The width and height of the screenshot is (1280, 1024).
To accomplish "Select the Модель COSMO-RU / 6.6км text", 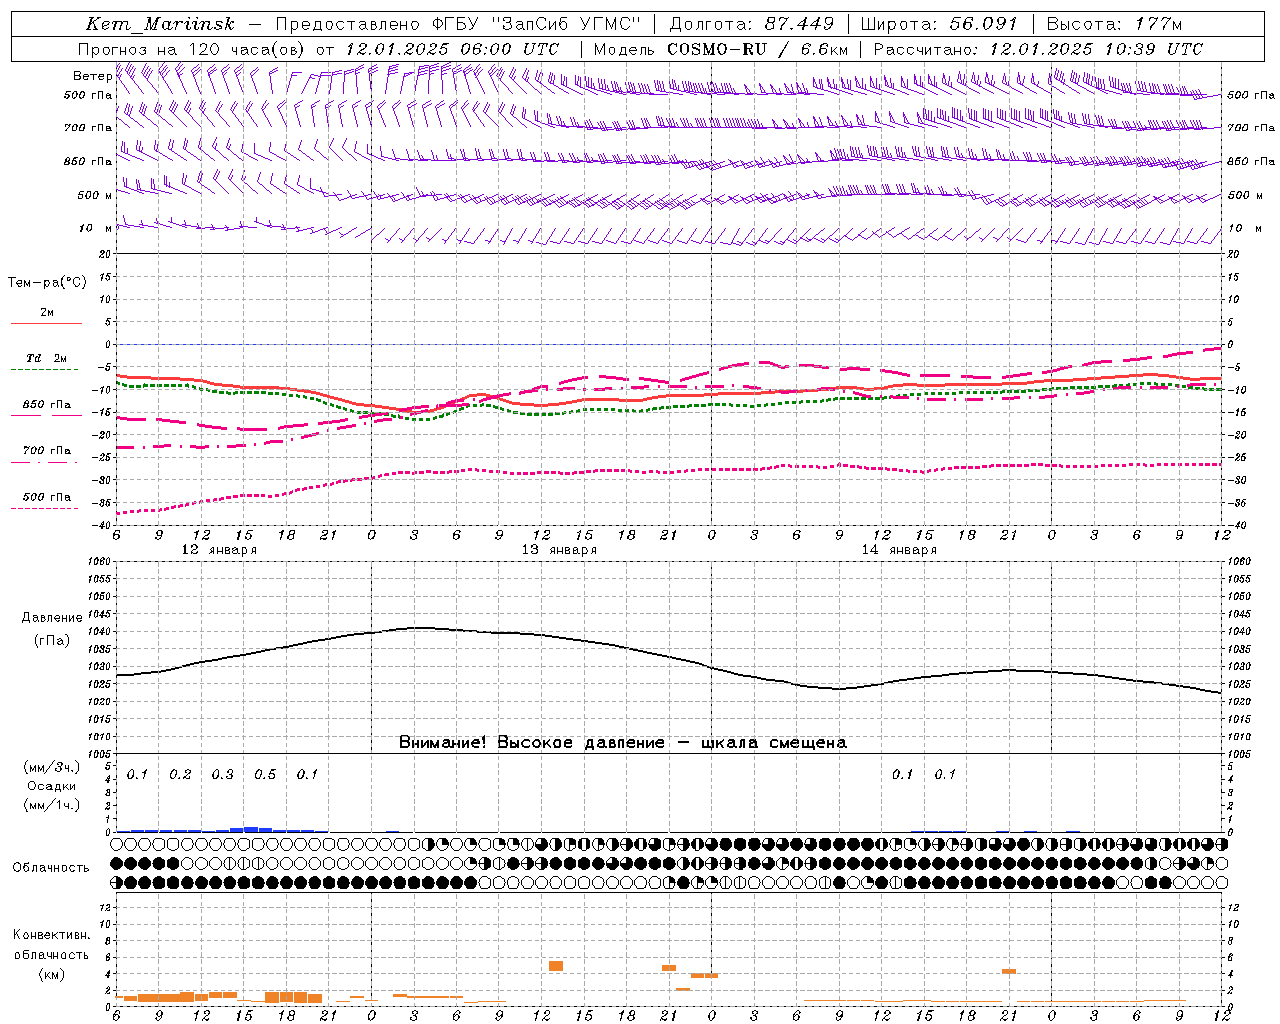I will 721,49.
